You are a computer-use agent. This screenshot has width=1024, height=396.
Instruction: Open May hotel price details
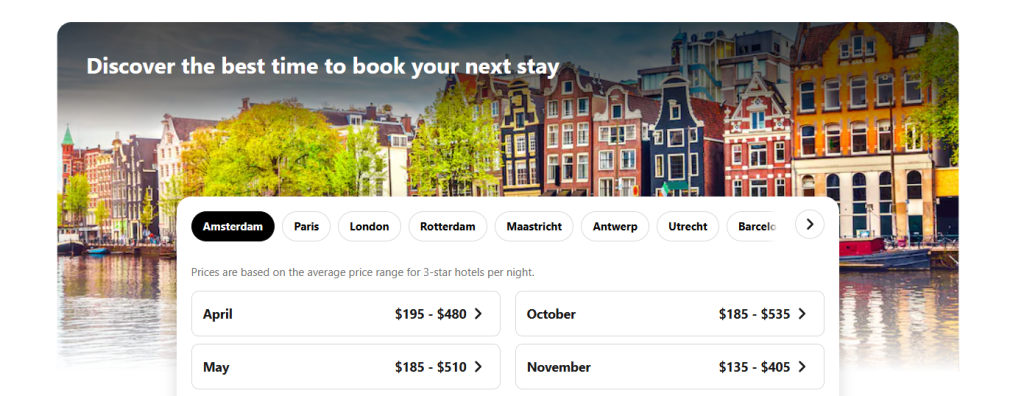(345, 367)
